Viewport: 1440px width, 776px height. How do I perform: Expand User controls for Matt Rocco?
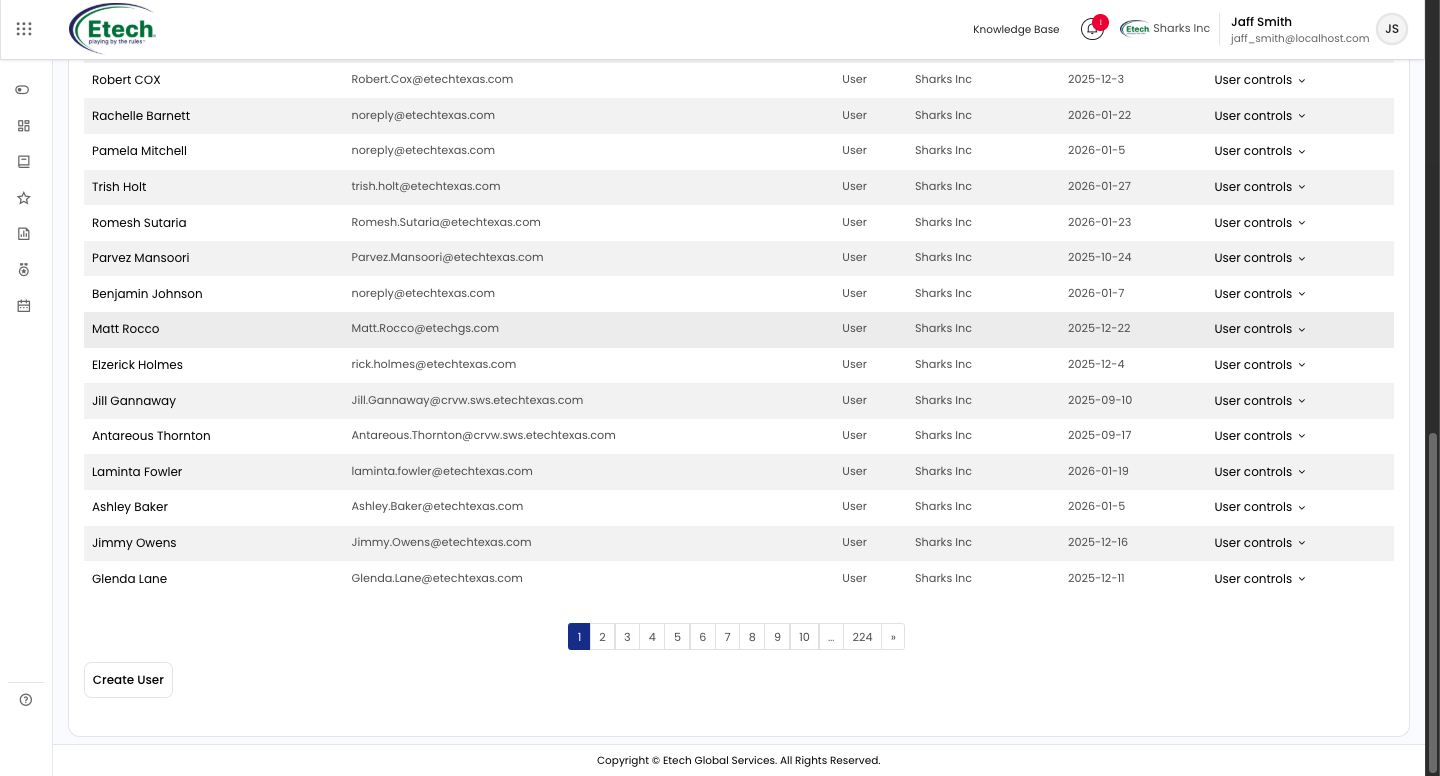point(1260,329)
